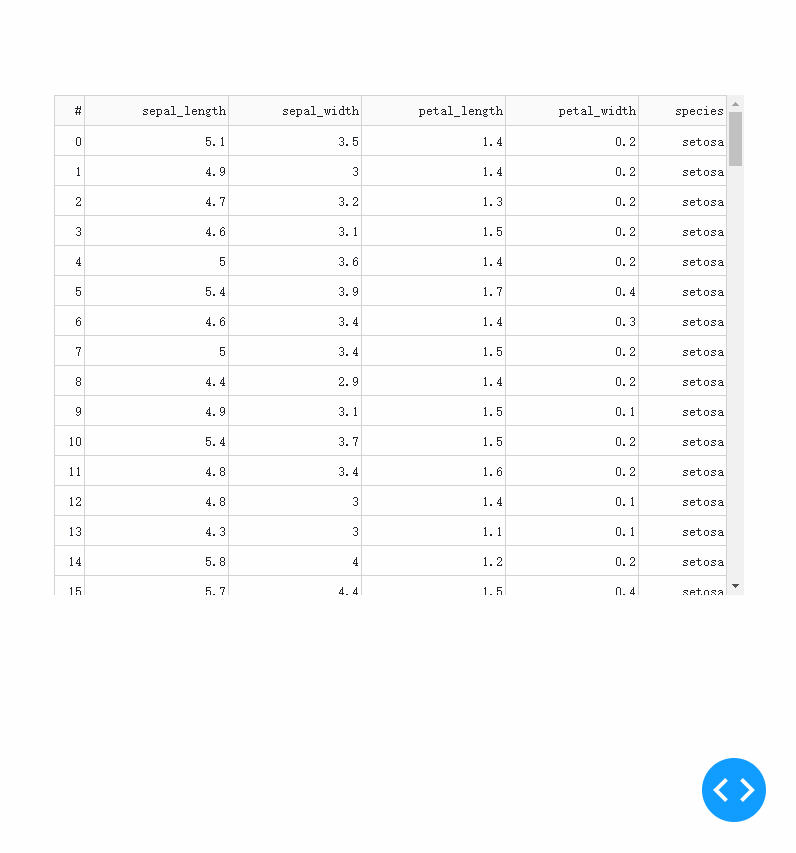Viewport: 796px width, 853px height.
Task: Select row index 0 cell
Action: pos(70,141)
